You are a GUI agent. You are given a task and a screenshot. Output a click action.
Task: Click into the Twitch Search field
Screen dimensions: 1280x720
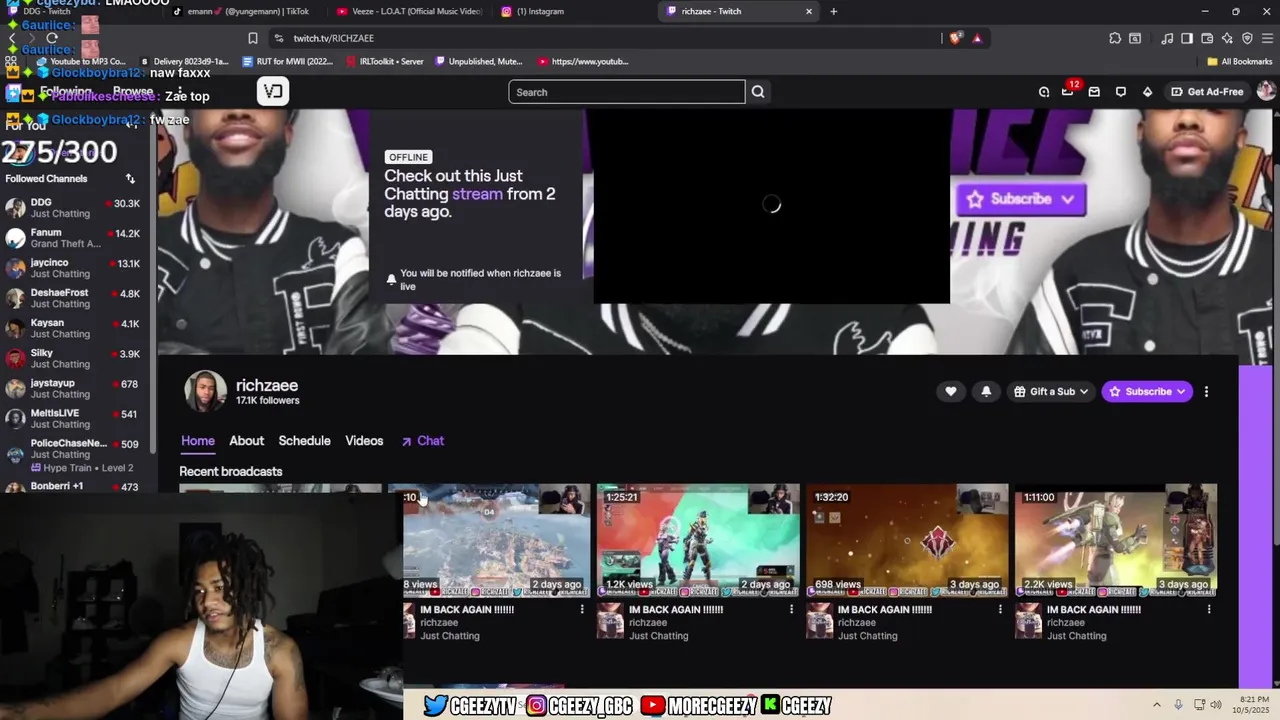[x=627, y=92]
